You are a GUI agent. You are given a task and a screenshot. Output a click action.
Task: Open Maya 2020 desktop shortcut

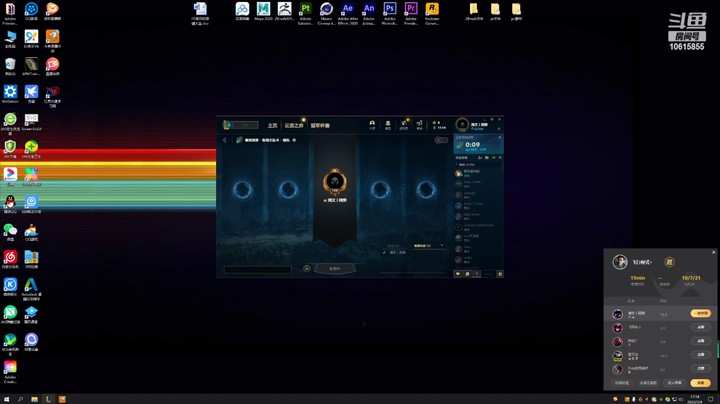[263, 11]
